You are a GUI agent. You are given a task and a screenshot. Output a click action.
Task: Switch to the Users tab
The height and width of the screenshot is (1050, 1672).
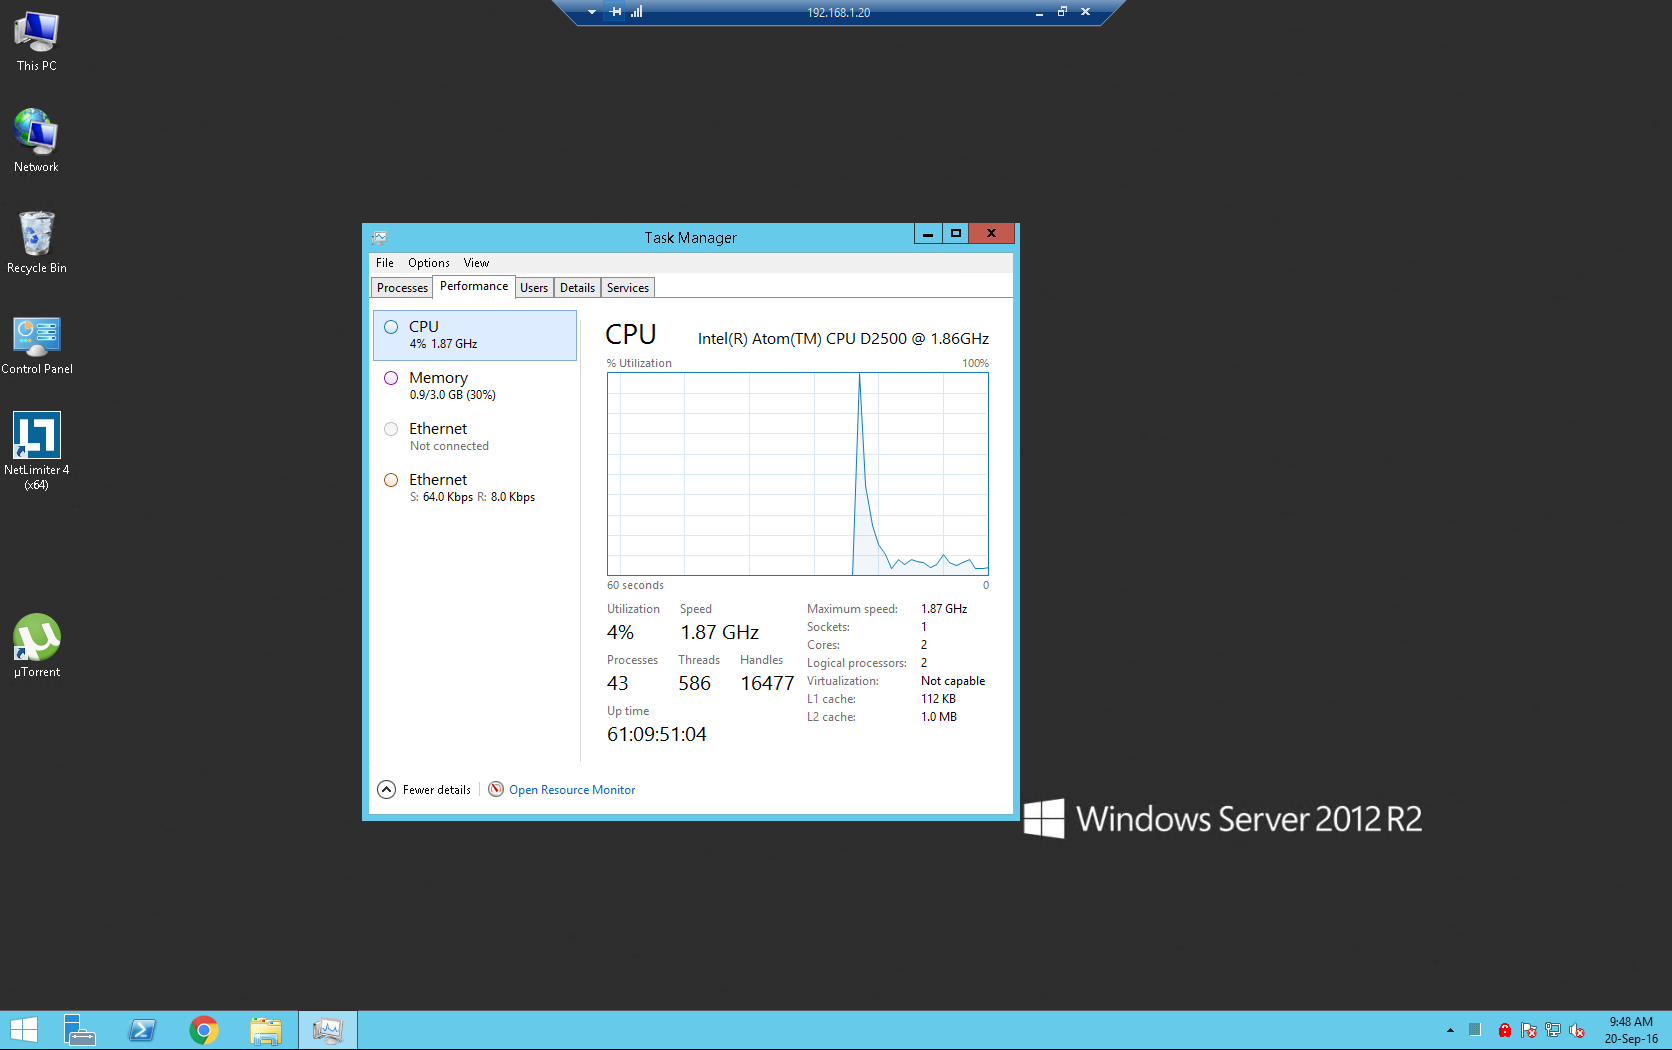pyautogui.click(x=534, y=288)
